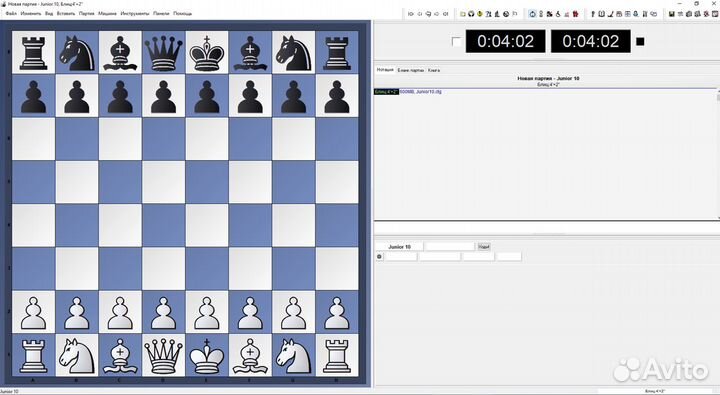Select the black rook on h8
Image resolution: width=720 pixels, height=395 pixels.
[337, 52]
